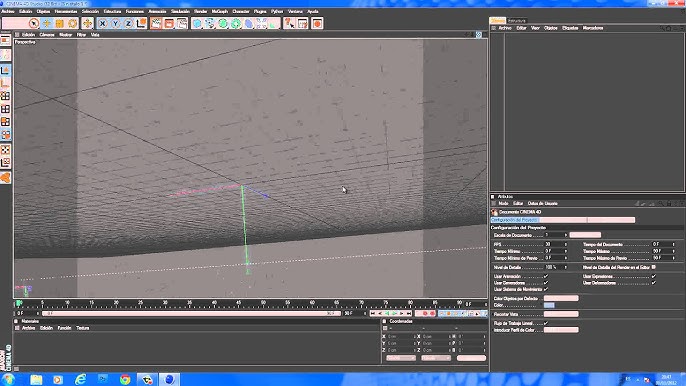686x386 pixels.
Task: Click Tiempo Máximo stepper arrows
Action: pos(674,251)
